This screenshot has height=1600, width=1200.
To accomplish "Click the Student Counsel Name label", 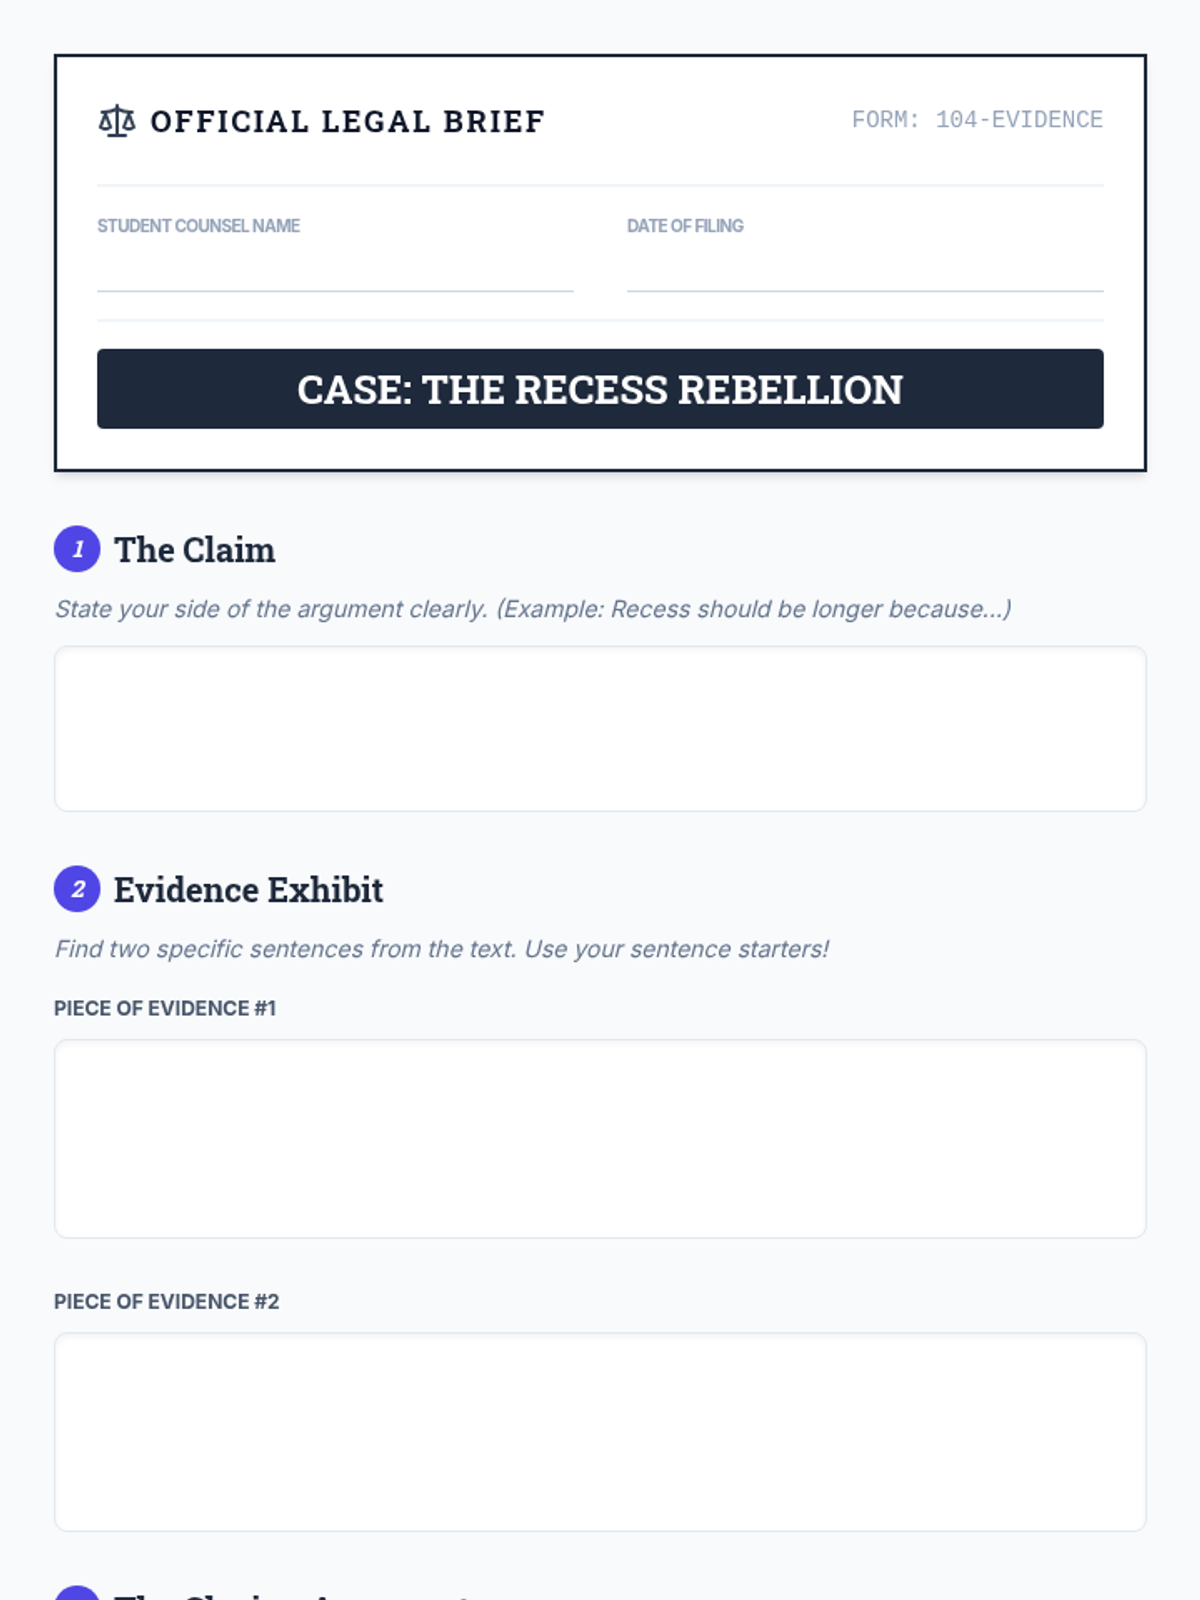I will click(198, 226).
